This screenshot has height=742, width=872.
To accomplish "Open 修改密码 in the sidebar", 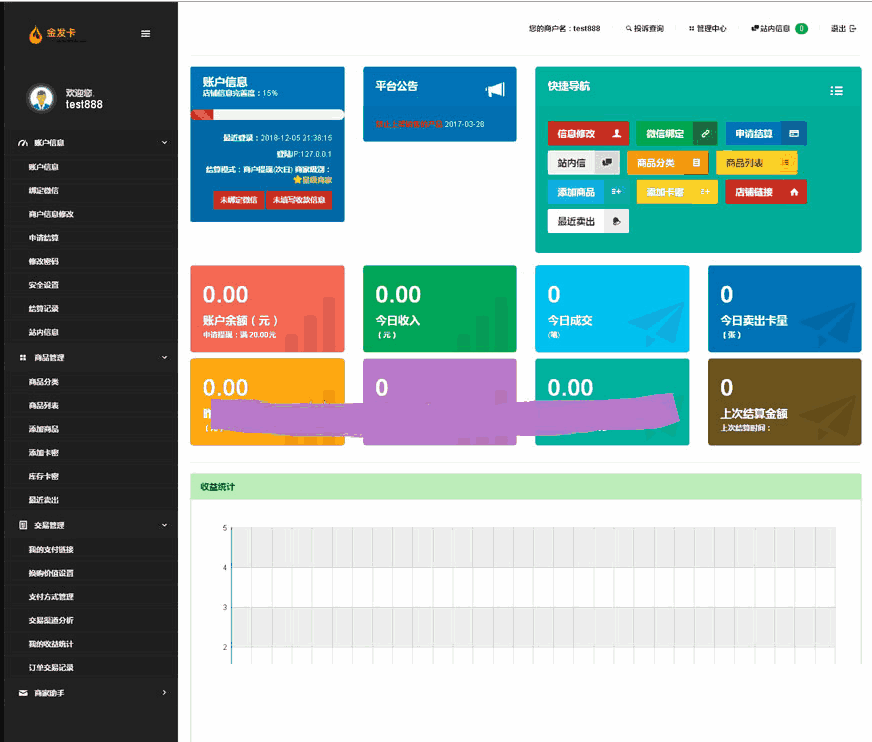I will pyautogui.click(x=44, y=261).
